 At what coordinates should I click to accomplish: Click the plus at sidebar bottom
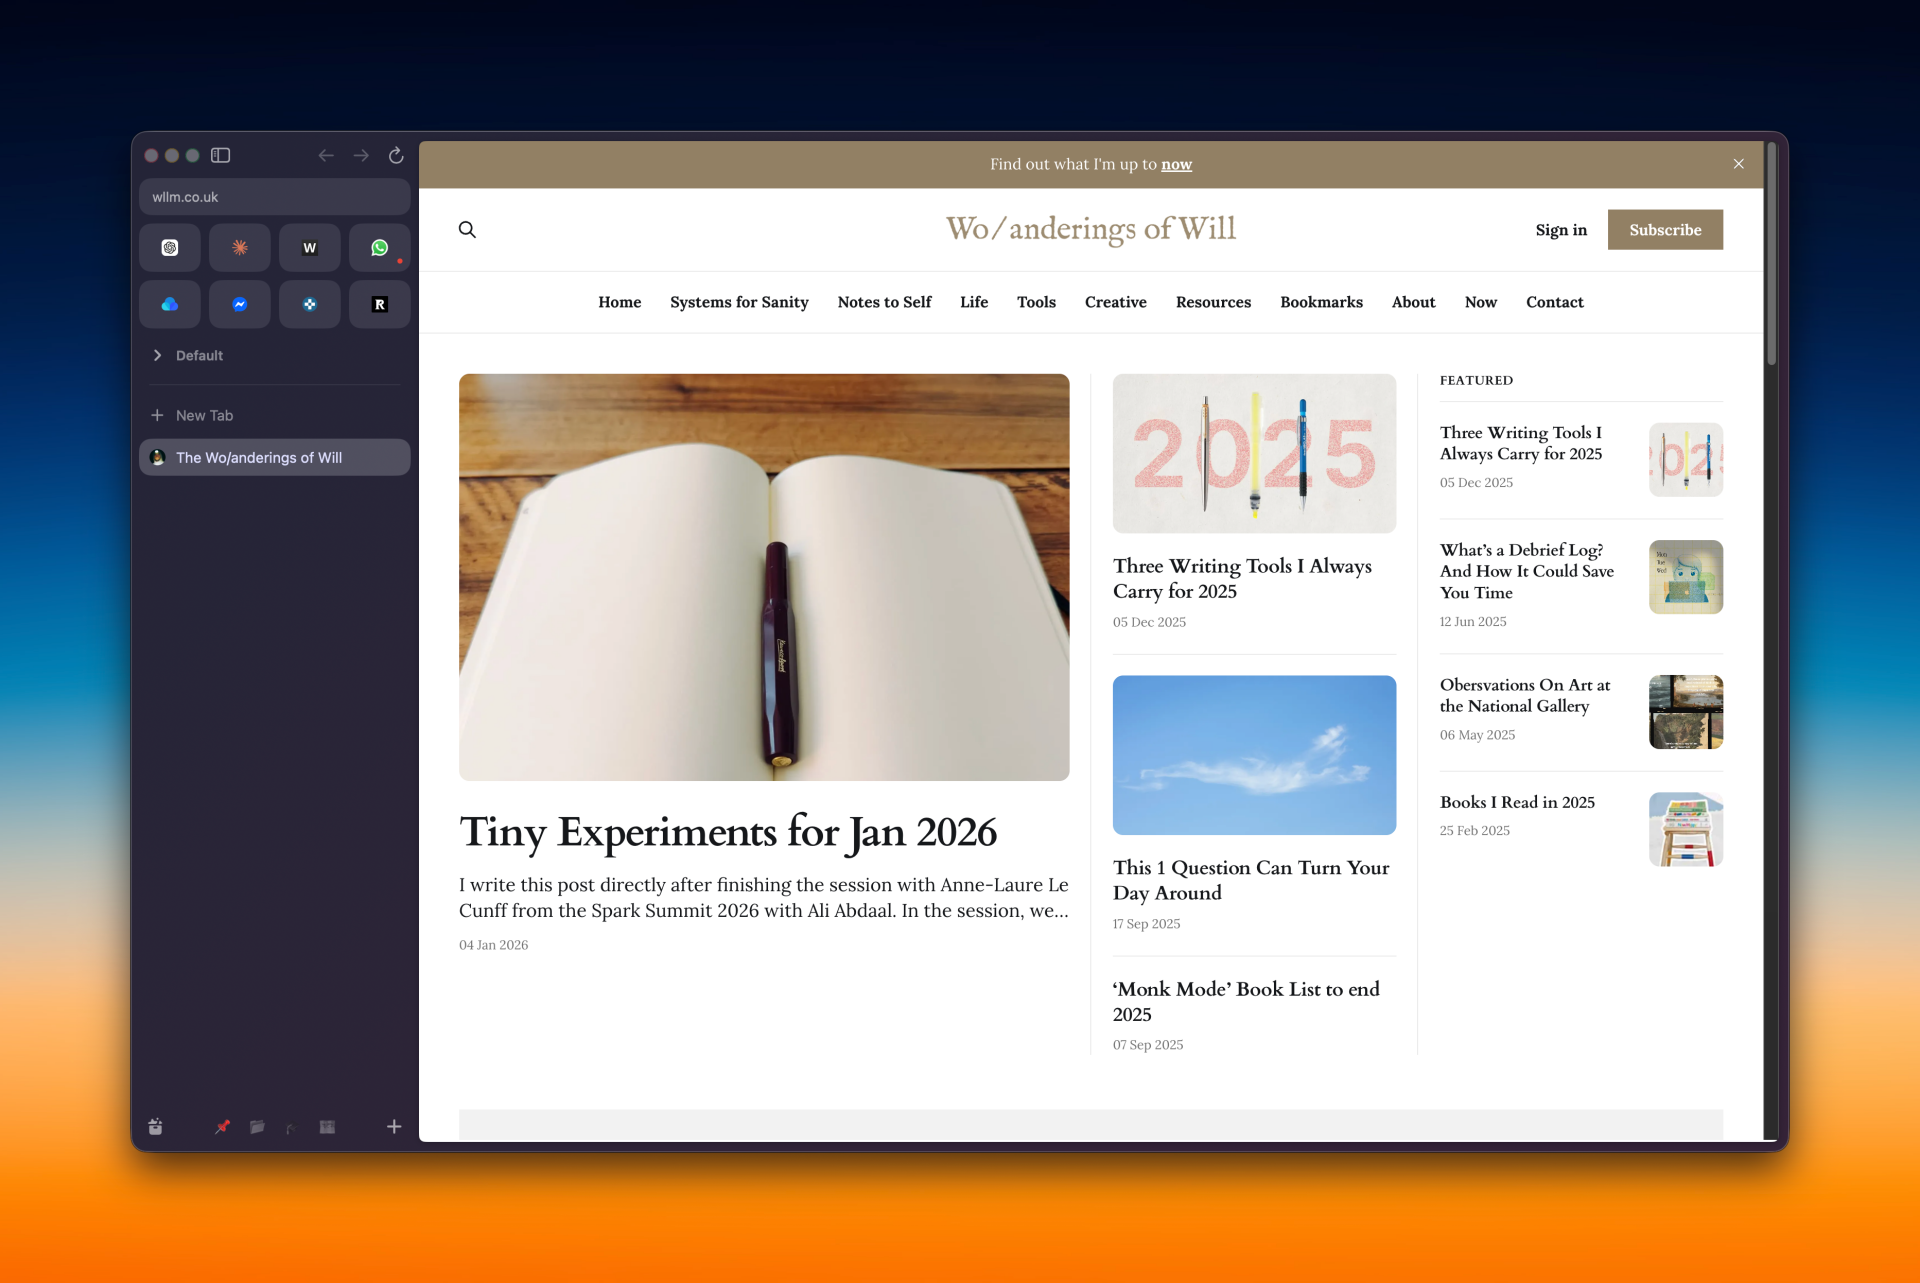pyautogui.click(x=394, y=1127)
